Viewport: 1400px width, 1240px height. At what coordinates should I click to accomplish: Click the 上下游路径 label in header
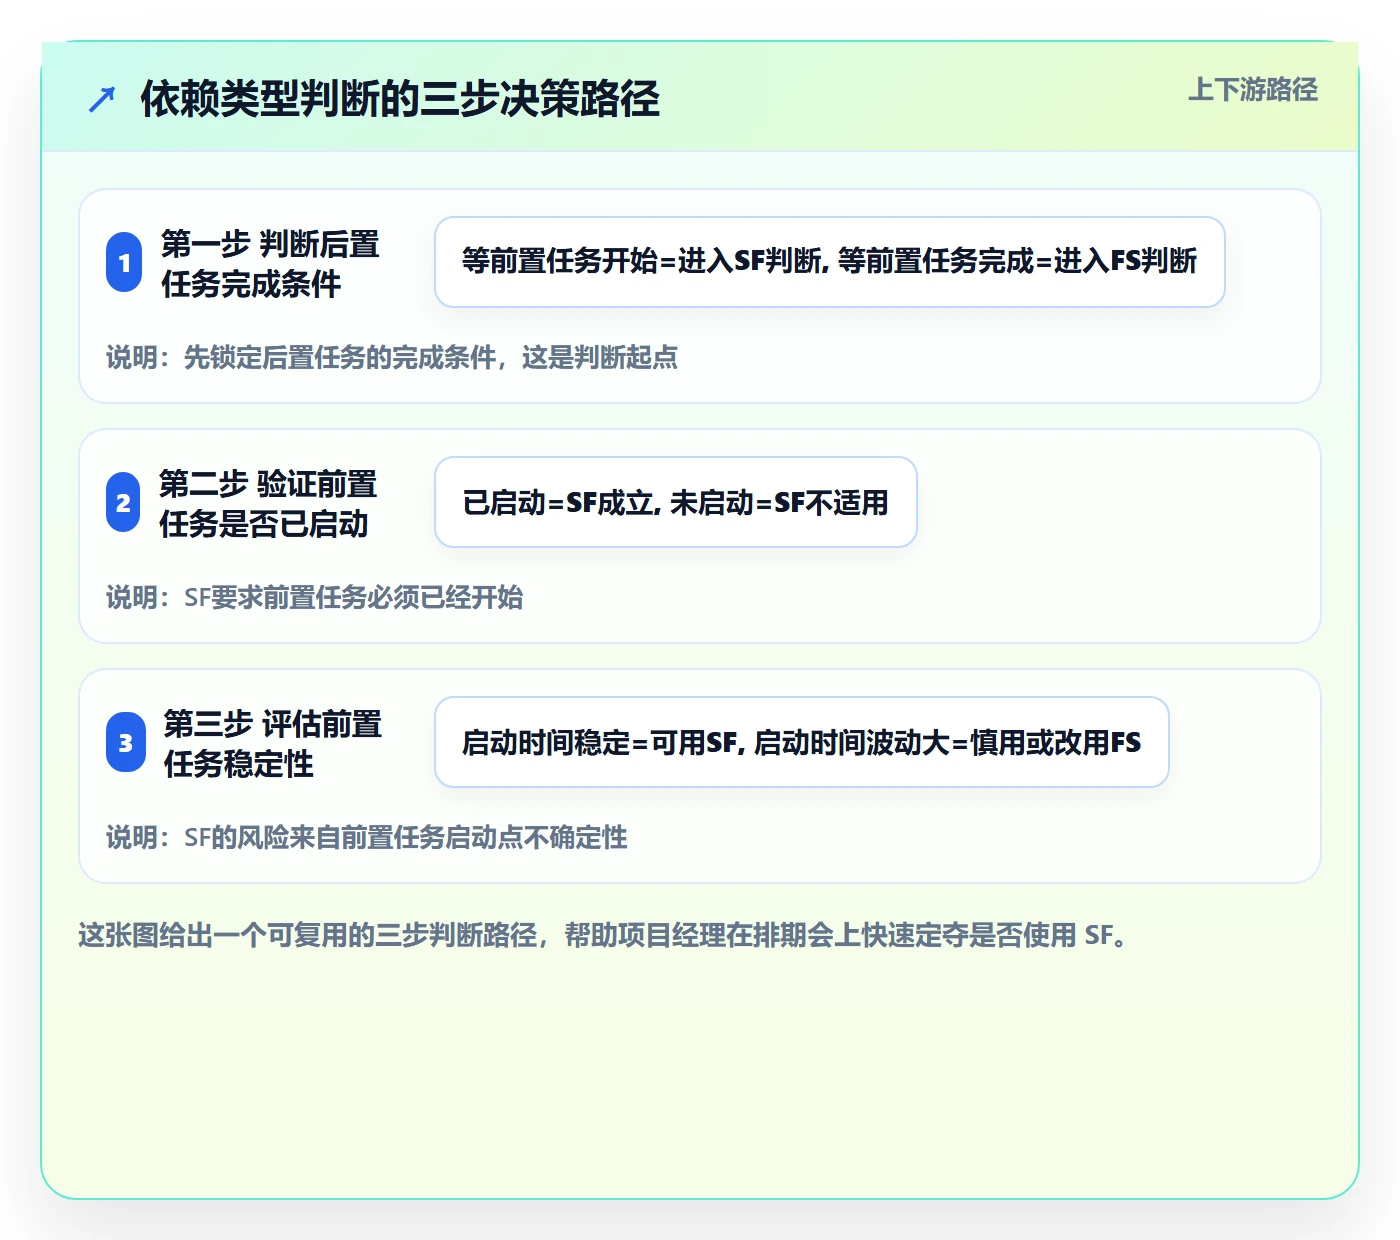[1253, 90]
